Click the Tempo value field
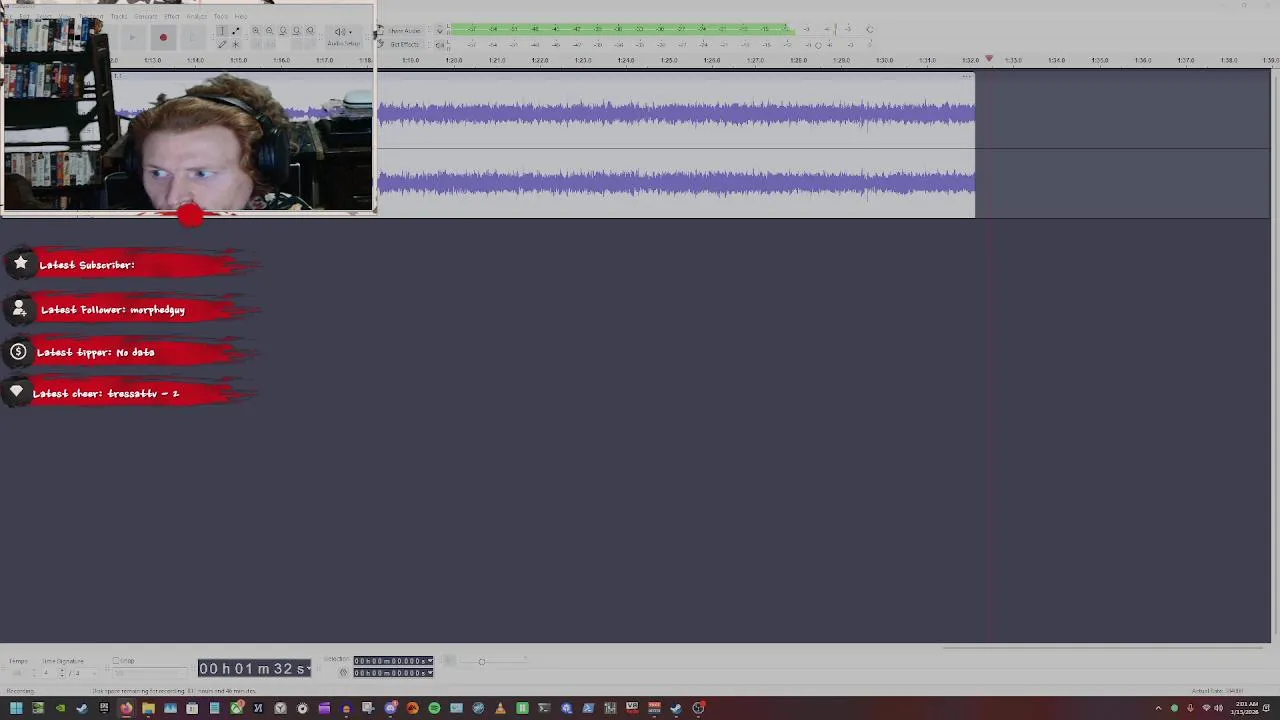 (18, 673)
